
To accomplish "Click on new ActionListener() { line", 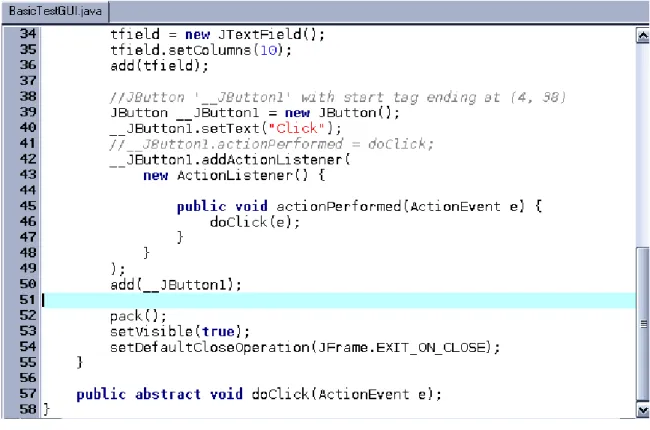I will pos(234,175).
